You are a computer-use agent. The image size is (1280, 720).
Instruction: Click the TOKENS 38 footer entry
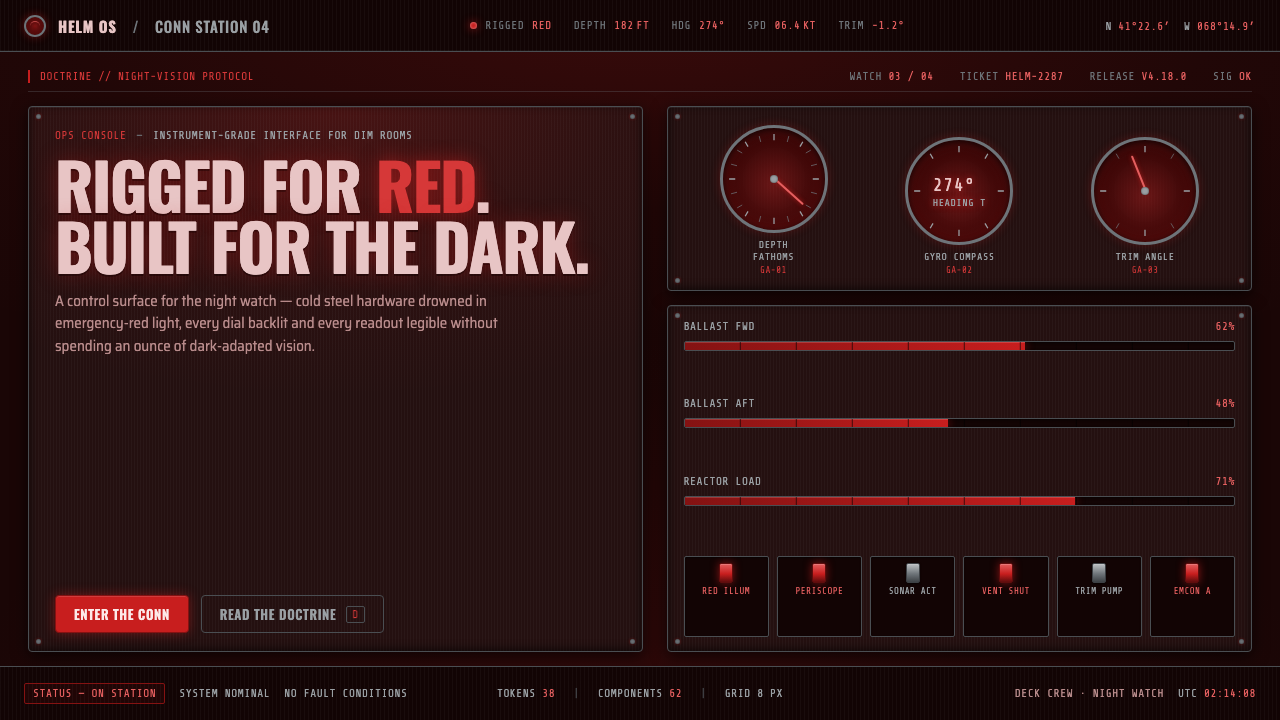click(x=526, y=693)
